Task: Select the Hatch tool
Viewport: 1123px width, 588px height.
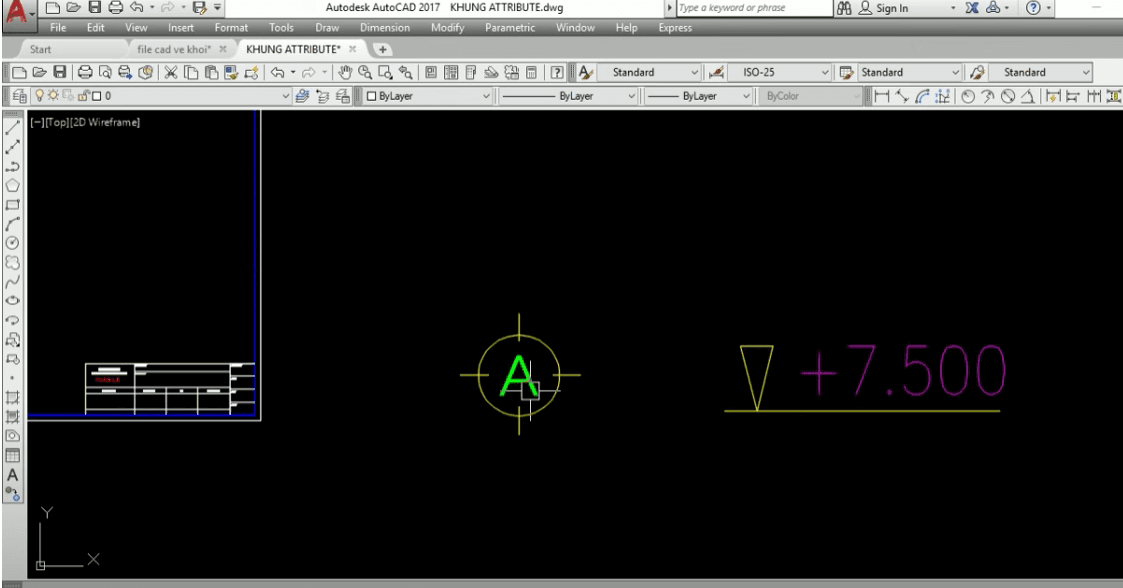Action: pyautogui.click(x=12, y=397)
